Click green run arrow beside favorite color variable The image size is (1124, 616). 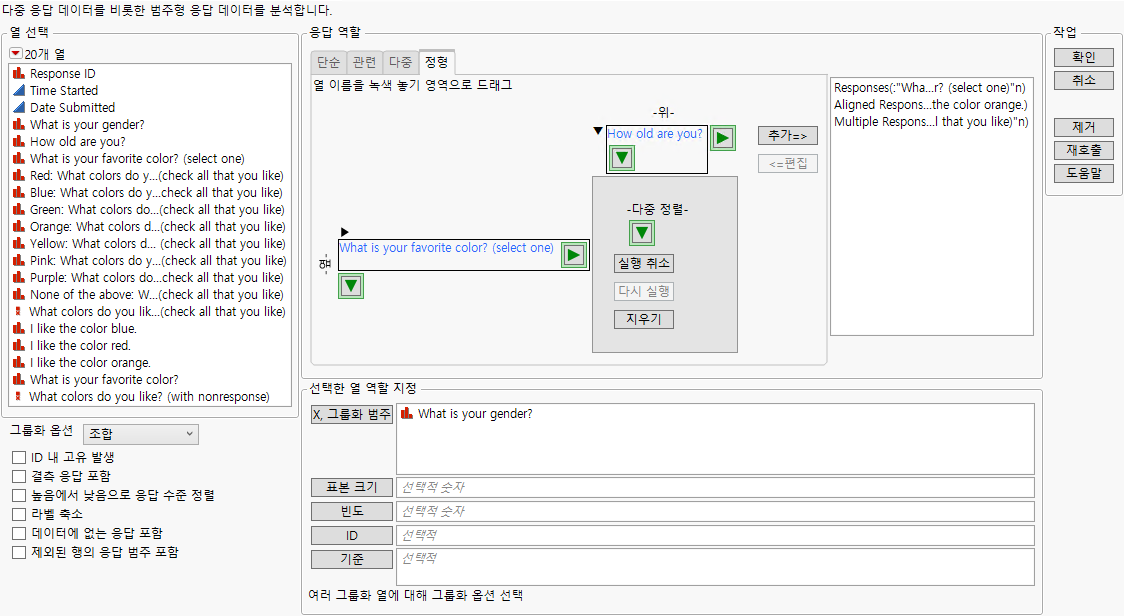(573, 255)
